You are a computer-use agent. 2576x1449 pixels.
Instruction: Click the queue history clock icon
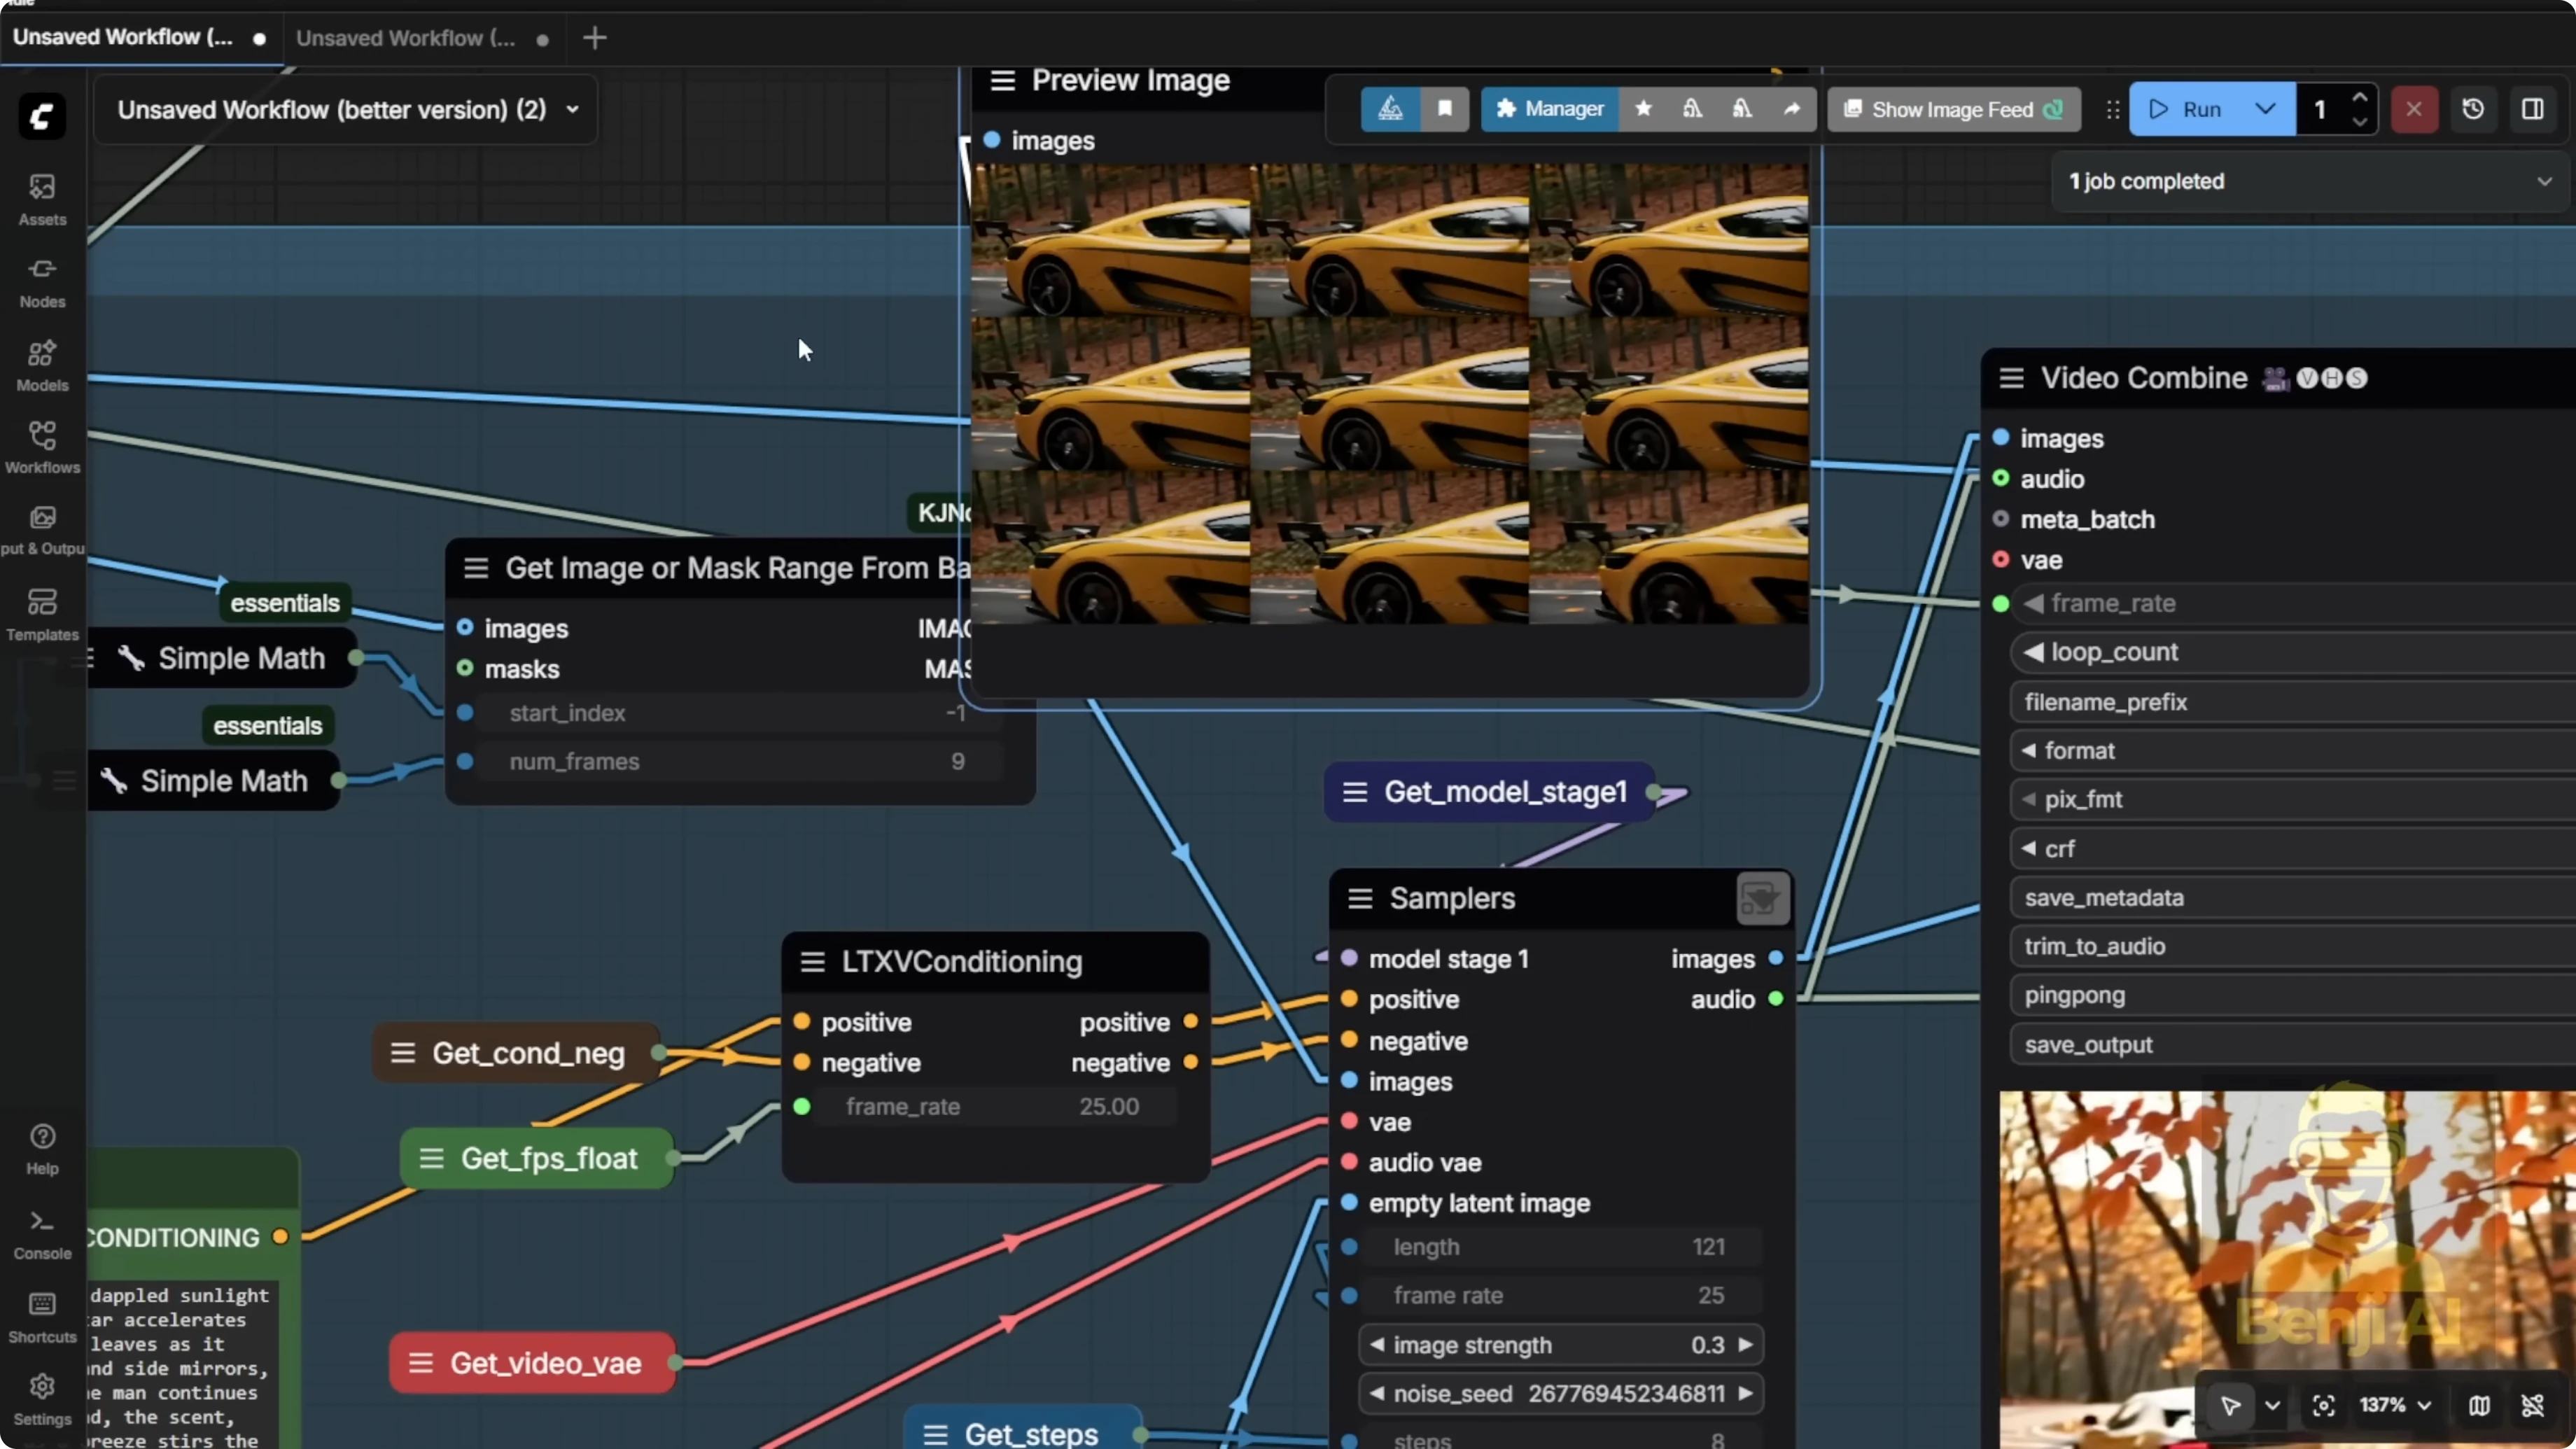pos(2473,109)
